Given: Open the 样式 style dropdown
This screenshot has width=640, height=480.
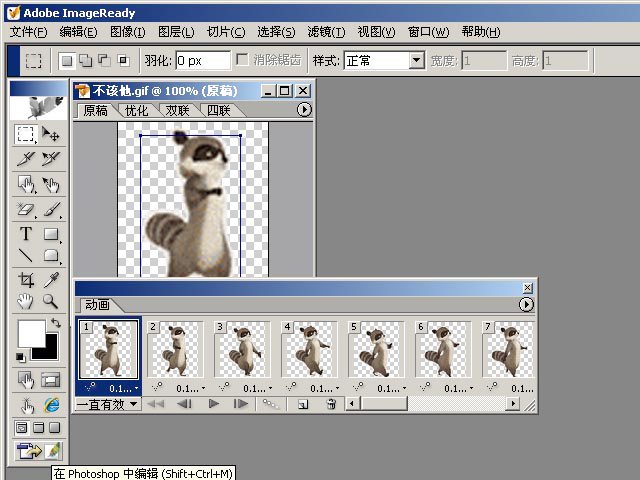Looking at the screenshot, I should 416,61.
